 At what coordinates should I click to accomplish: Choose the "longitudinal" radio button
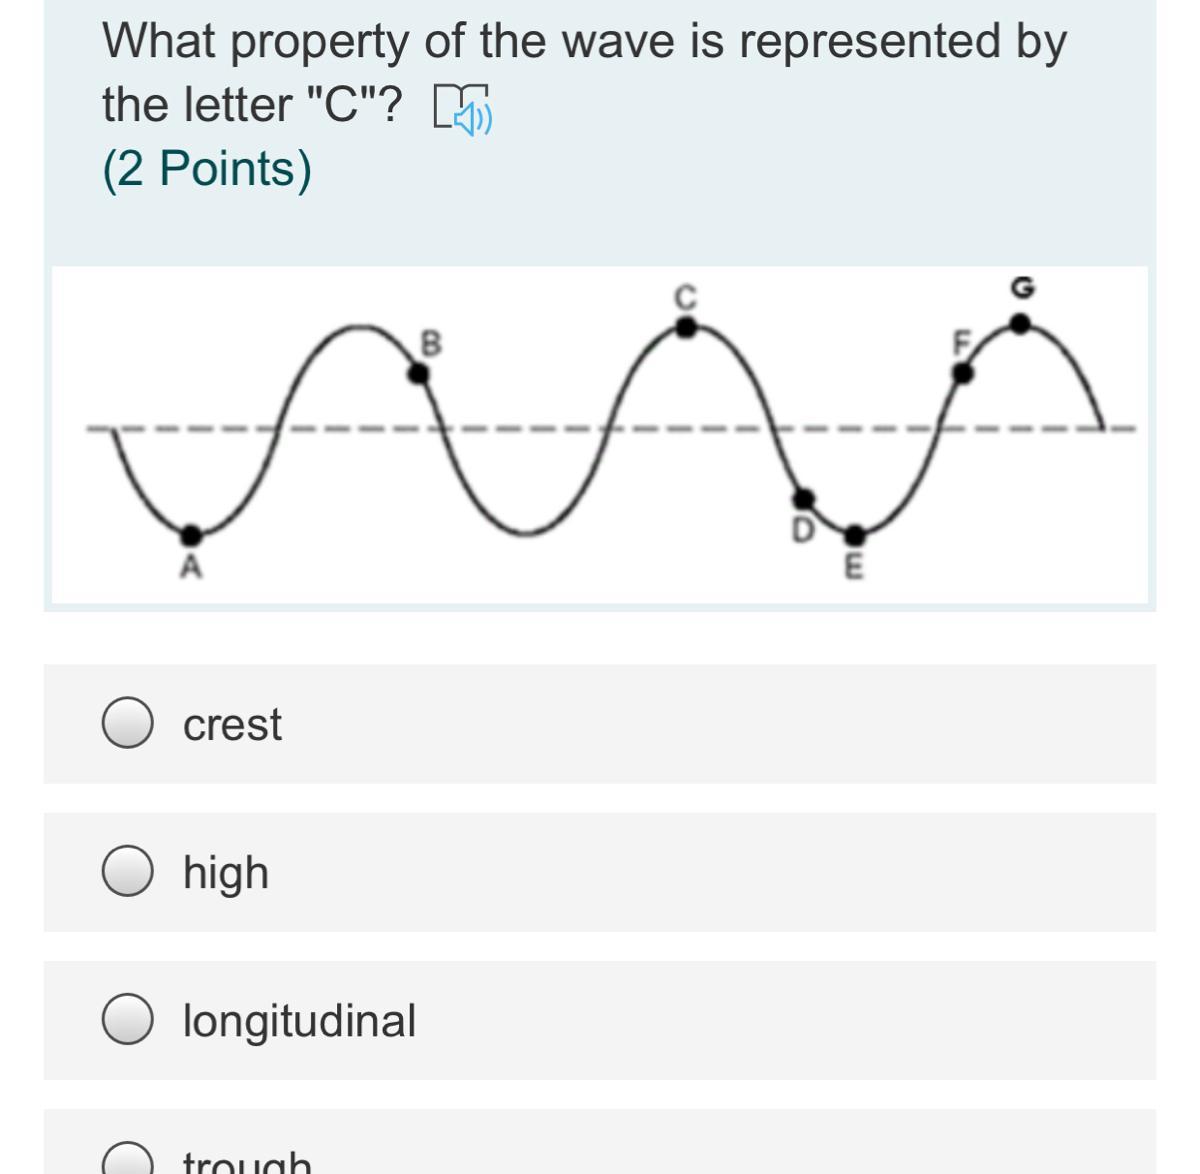point(128,1019)
